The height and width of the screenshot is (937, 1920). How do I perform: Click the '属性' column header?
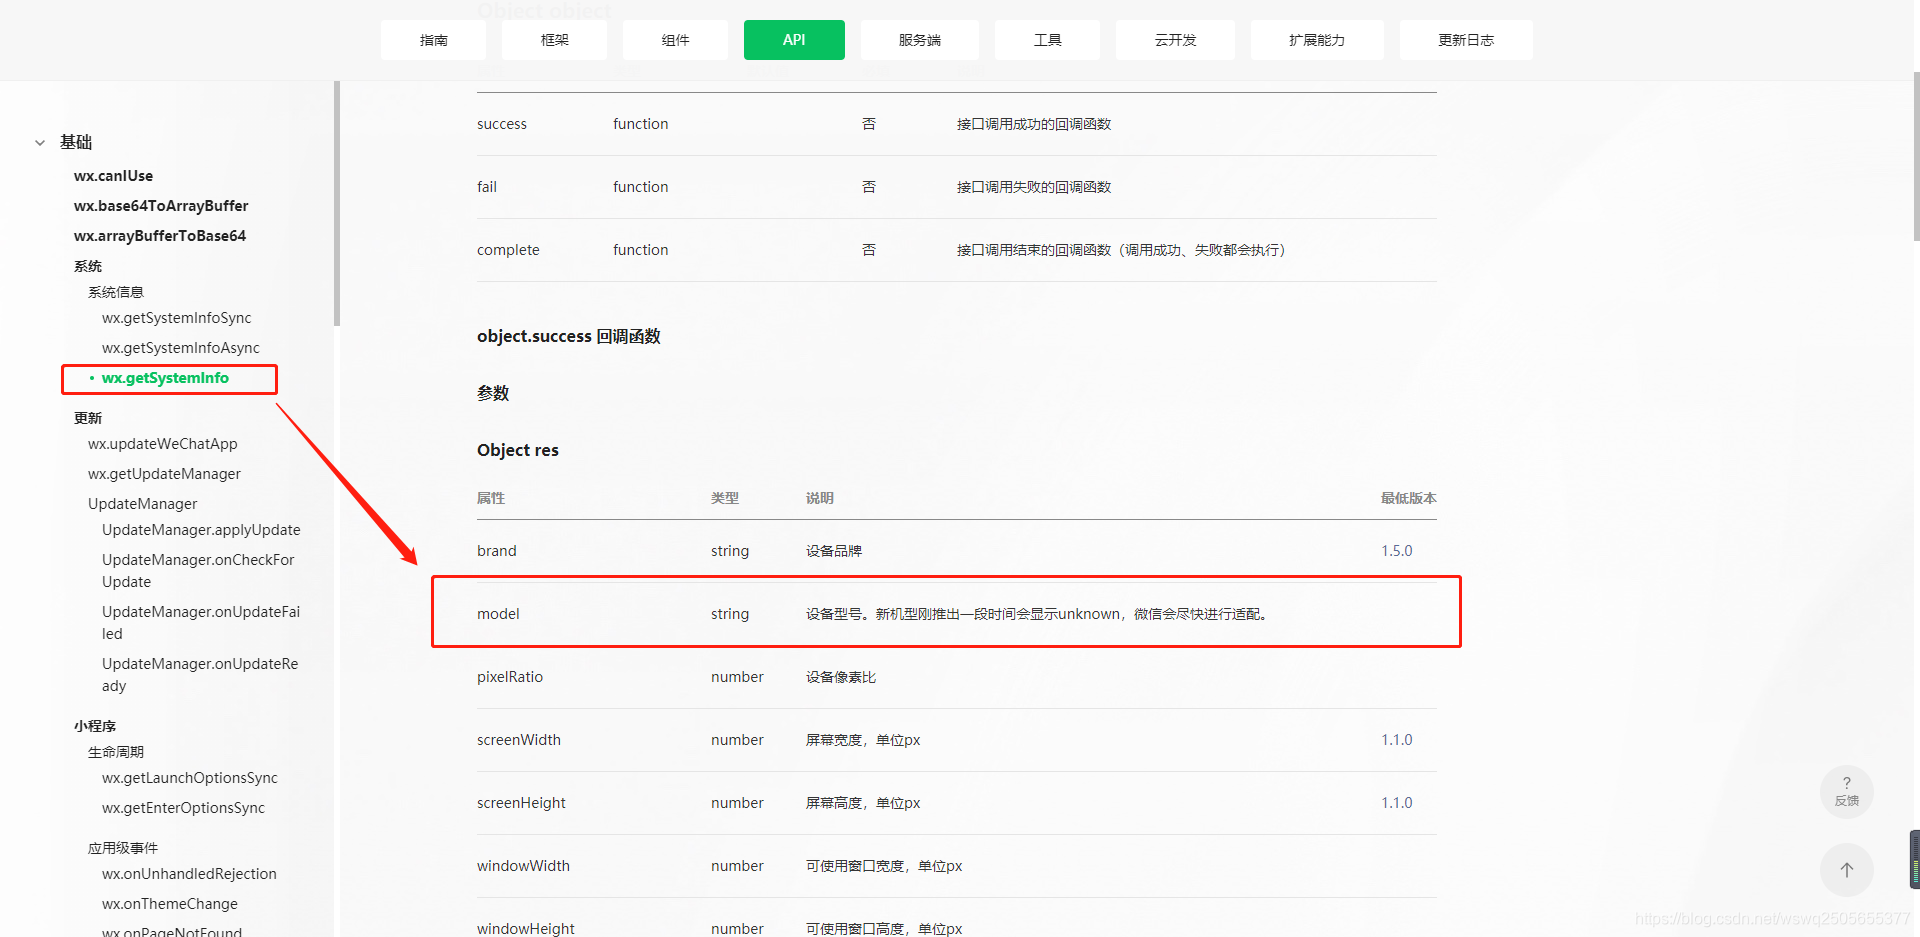[491, 498]
